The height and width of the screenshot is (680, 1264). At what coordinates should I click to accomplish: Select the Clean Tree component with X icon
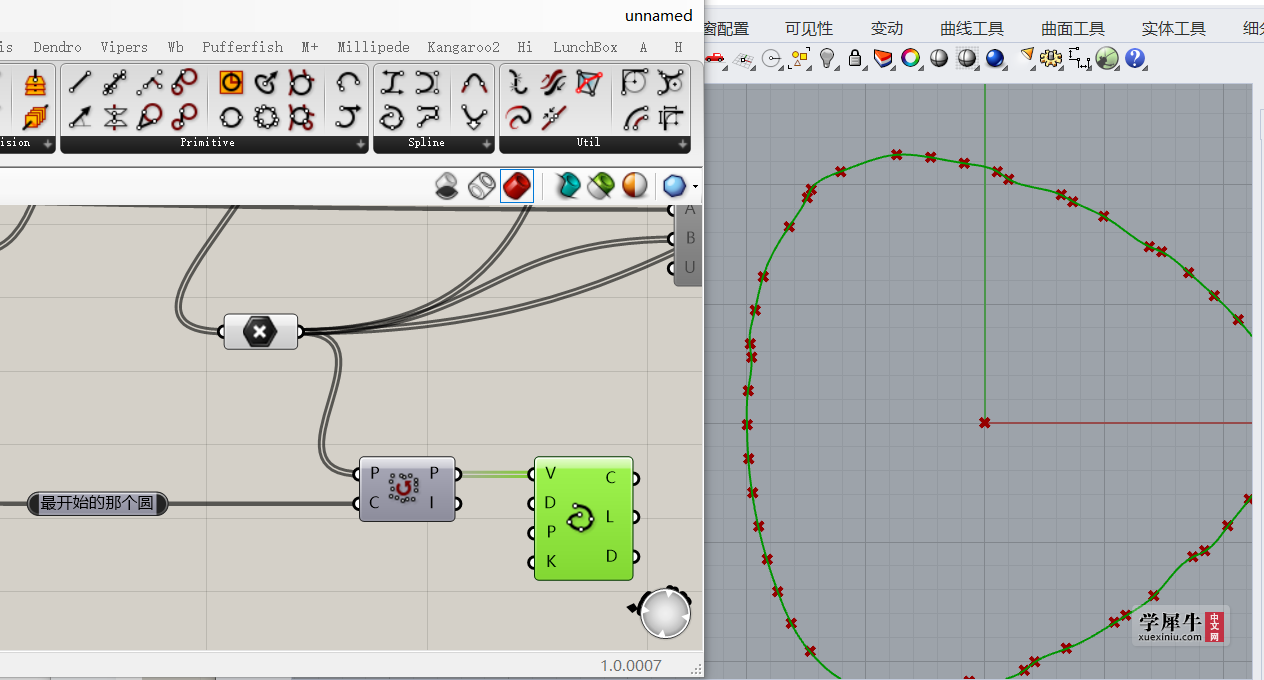(260, 331)
